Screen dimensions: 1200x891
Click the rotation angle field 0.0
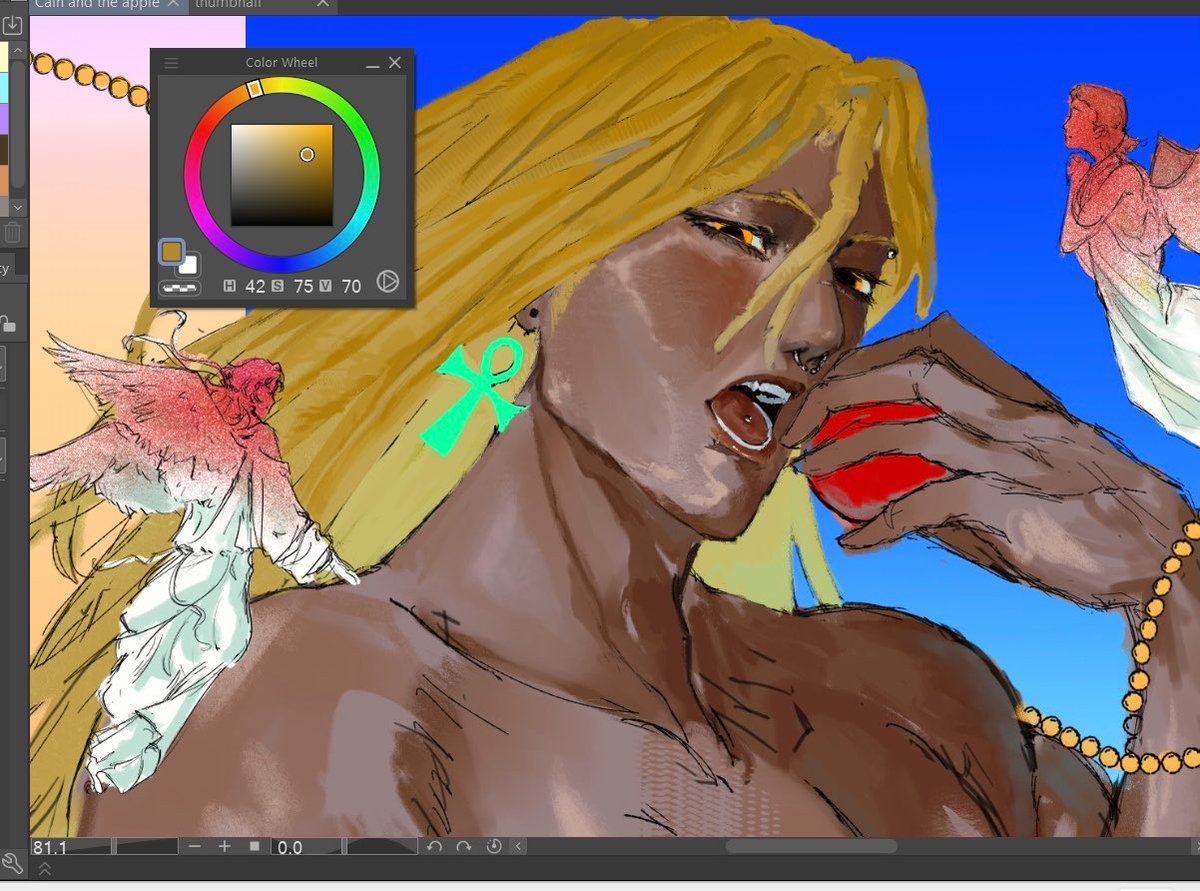tap(290, 847)
